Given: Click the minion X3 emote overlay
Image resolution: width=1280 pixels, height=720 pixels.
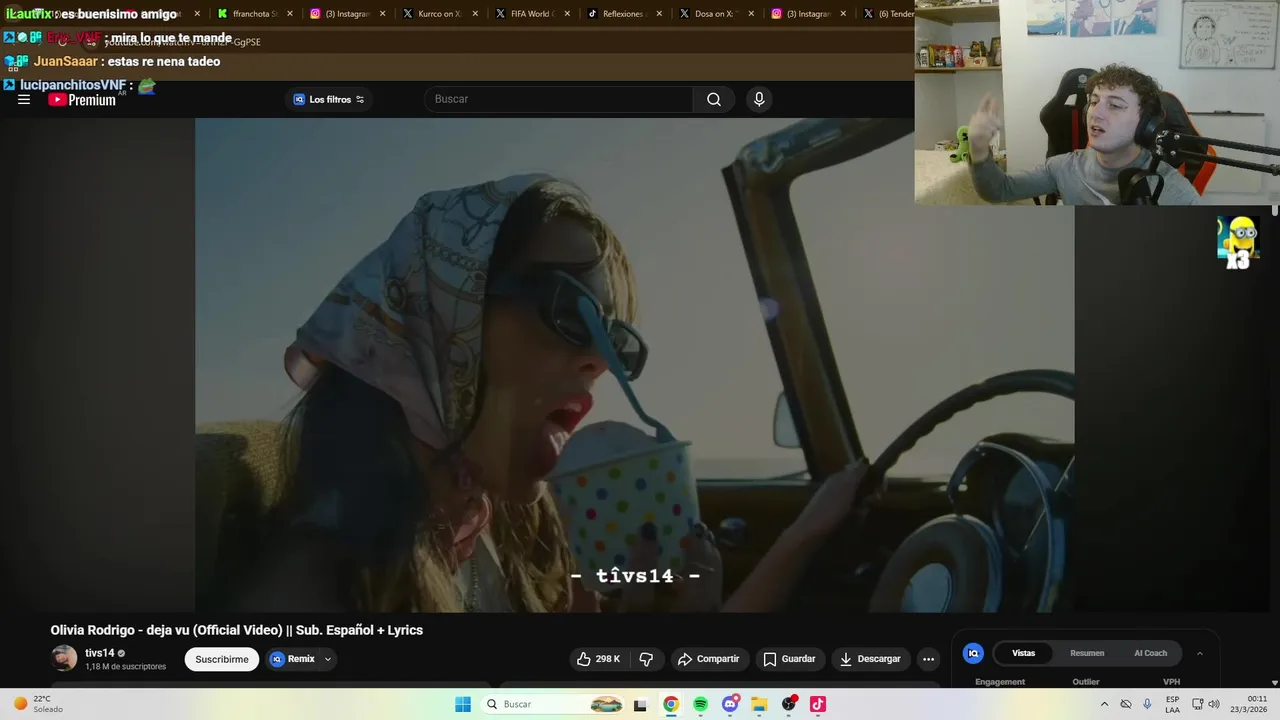Looking at the screenshot, I should [x=1239, y=243].
